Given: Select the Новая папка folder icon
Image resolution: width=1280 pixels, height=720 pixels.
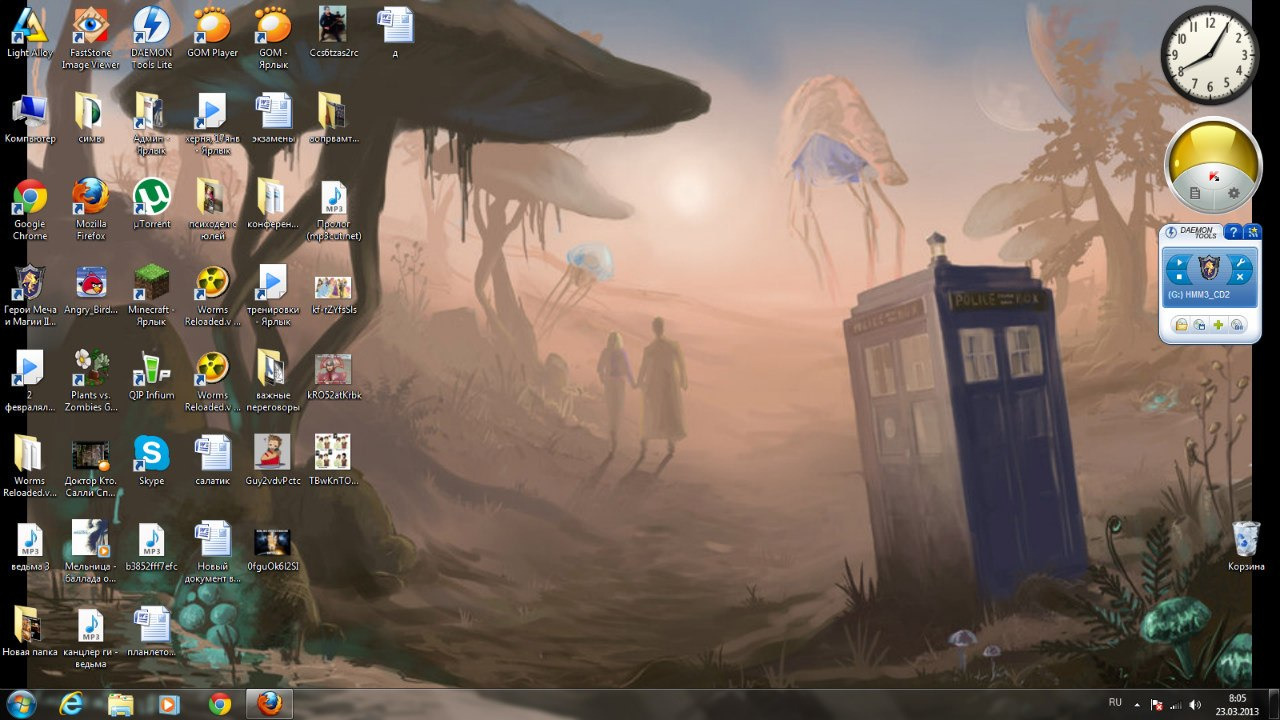Looking at the screenshot, I should click(x=30, y=631).
